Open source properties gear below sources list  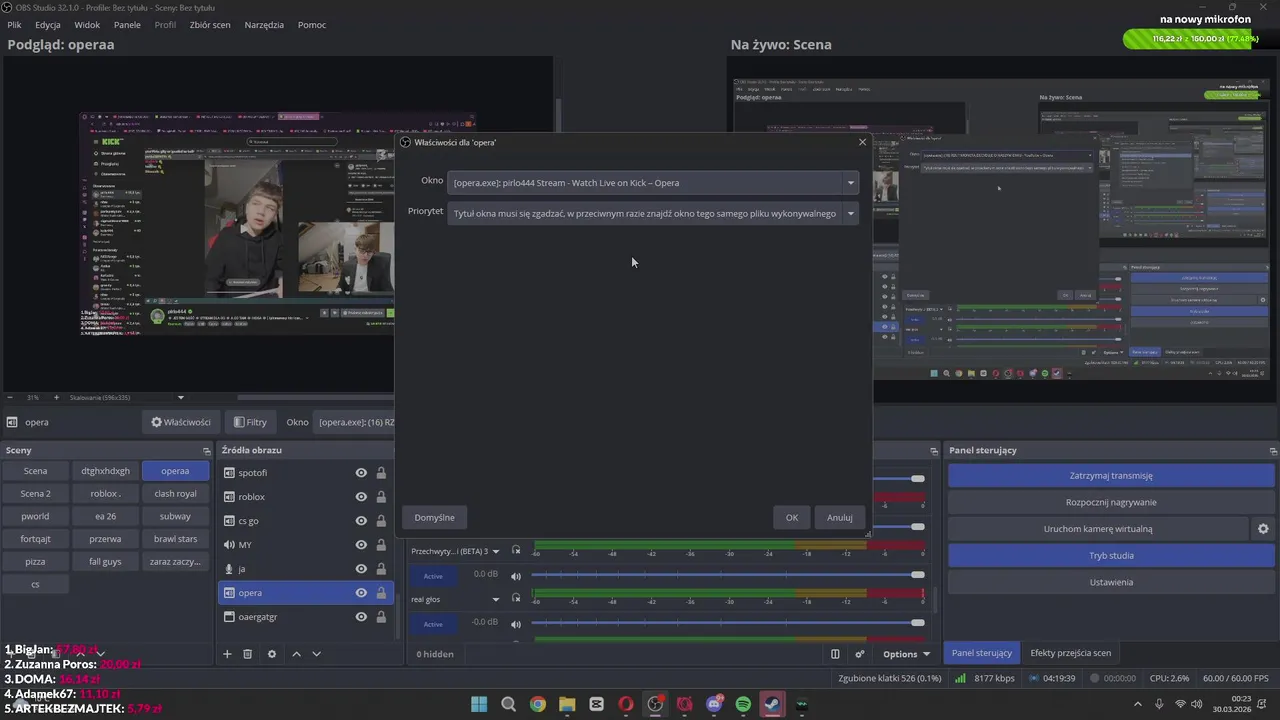point(272,654)
